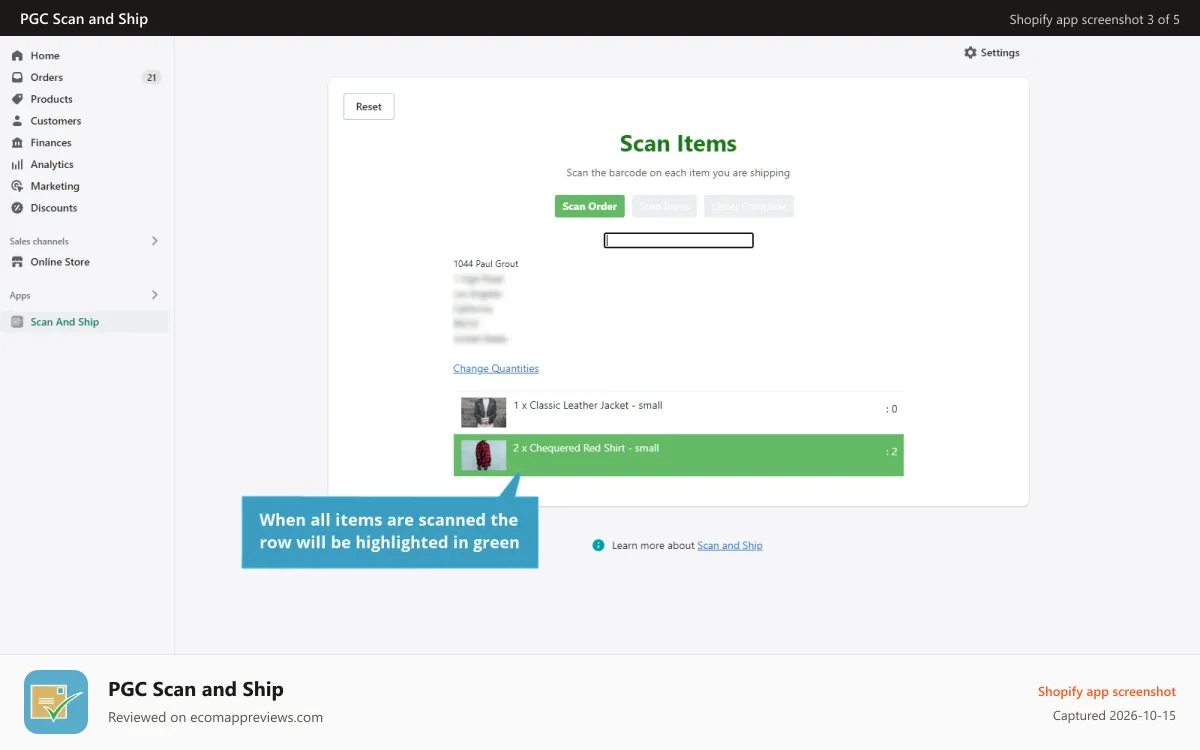Click the Customers person icon
Screen dimensions: 1200x750
[x=17, y=121]
